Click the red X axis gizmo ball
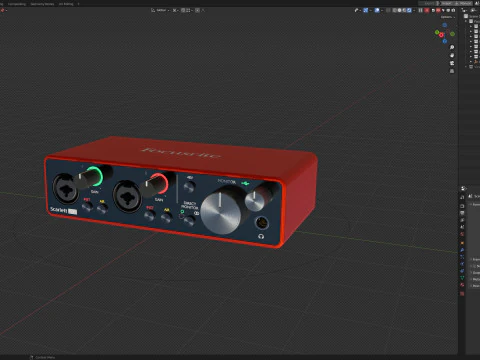This screenshot has height=360, width=480. coord(441,35)
